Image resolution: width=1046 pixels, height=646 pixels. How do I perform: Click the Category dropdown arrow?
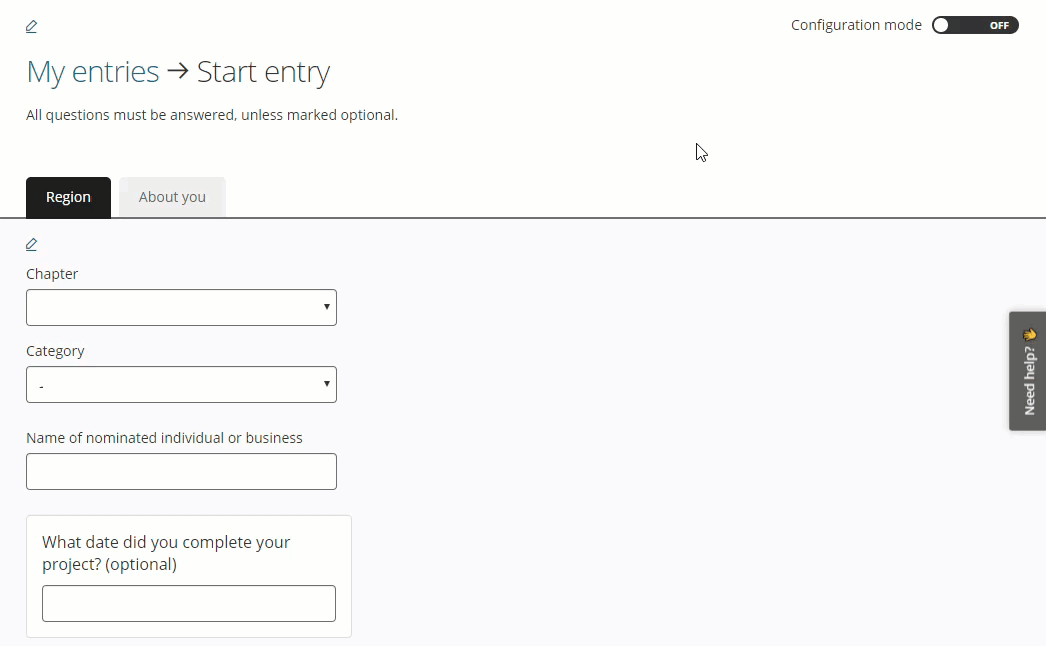pos(327,384)
